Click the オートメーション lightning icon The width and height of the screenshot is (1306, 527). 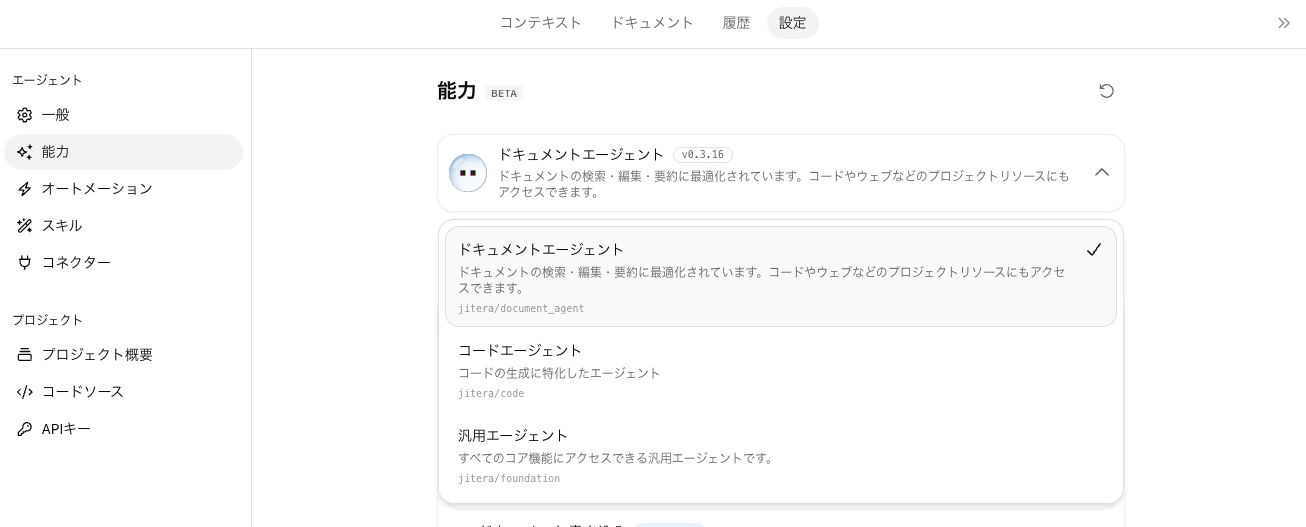point(25,189)
